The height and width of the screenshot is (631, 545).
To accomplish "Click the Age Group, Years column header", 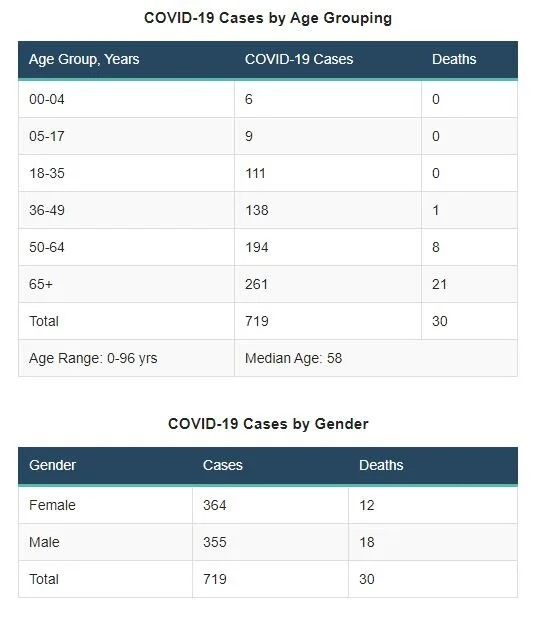I will click(84, 59).
